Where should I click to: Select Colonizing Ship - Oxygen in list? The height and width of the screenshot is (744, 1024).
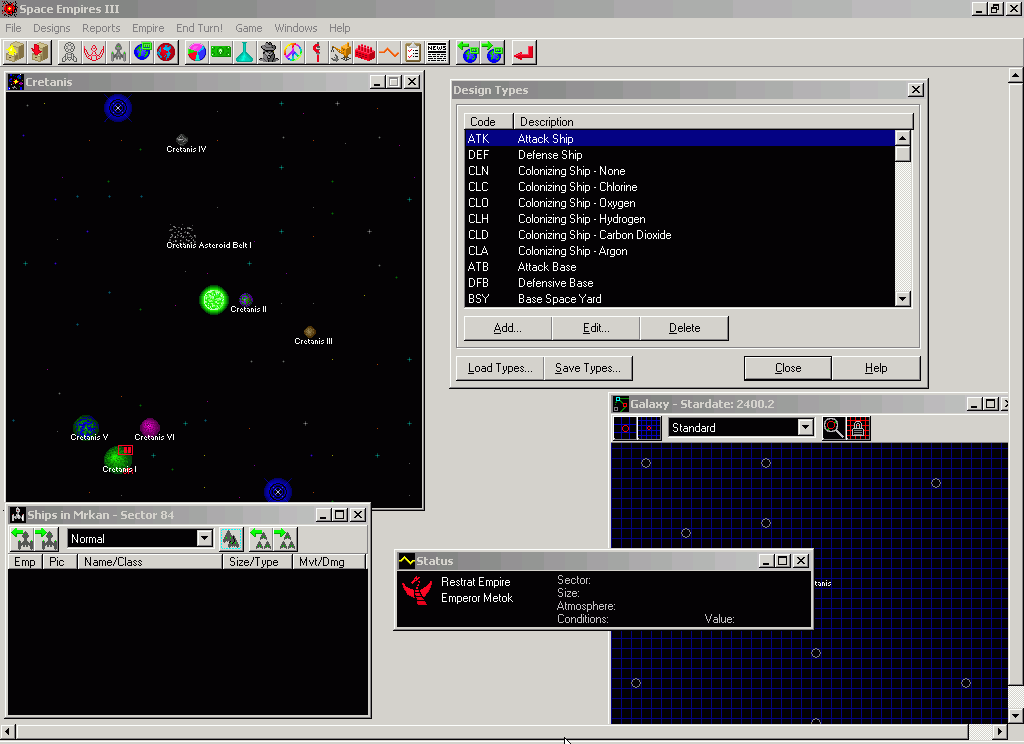coord(576,203)
